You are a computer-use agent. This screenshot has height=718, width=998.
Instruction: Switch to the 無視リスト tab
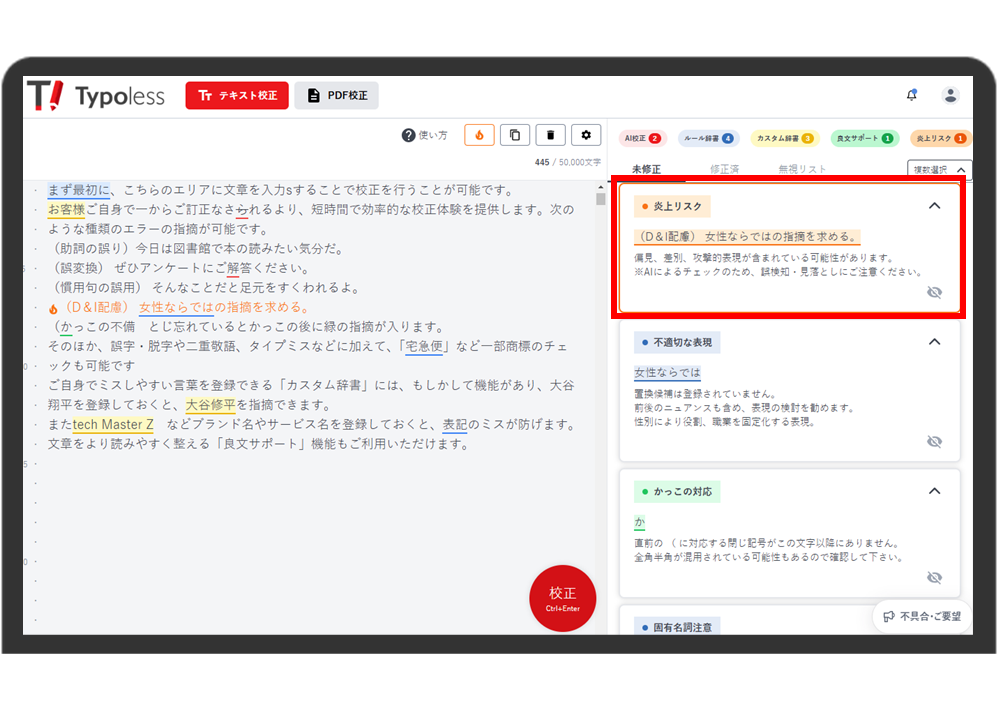pyautogui.click(x=802, y=170)
